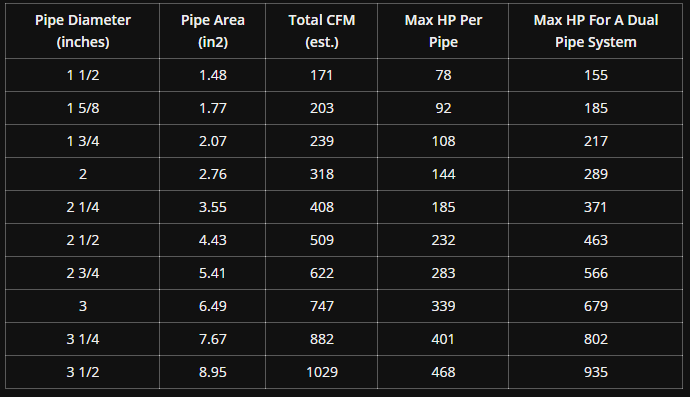Image resolution: width=690 pixels, height=397 pixels.
Task: Select pipe area value 2.07
Action: pos(213,141)
